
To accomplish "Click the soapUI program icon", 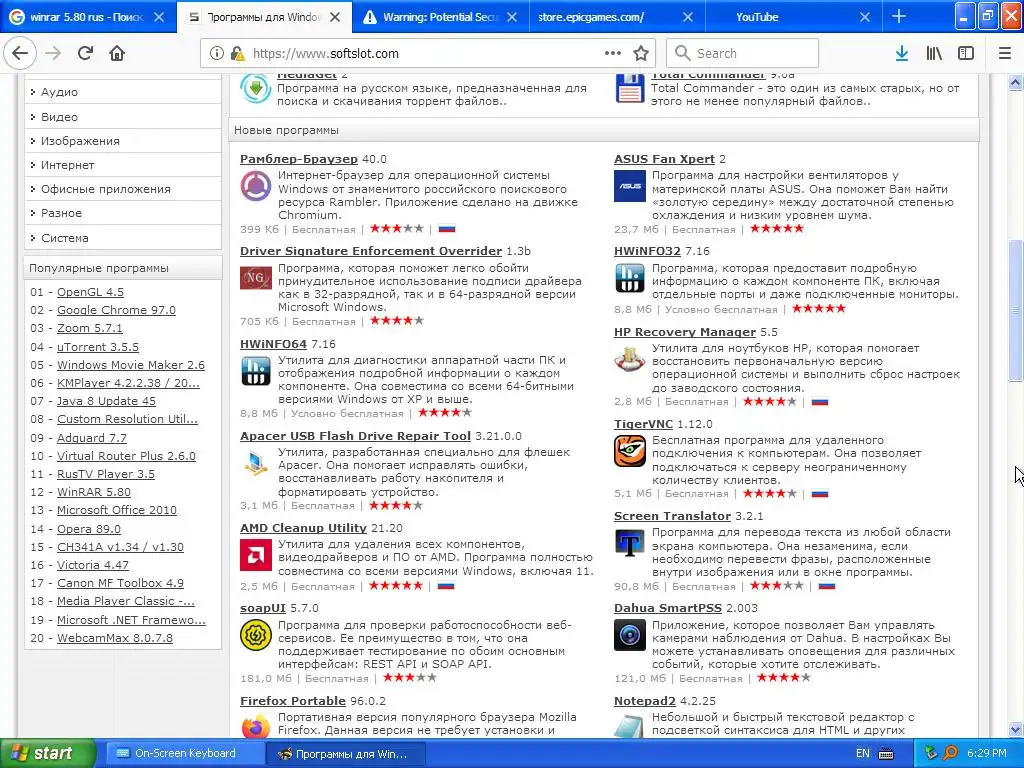I will point(255,635).
